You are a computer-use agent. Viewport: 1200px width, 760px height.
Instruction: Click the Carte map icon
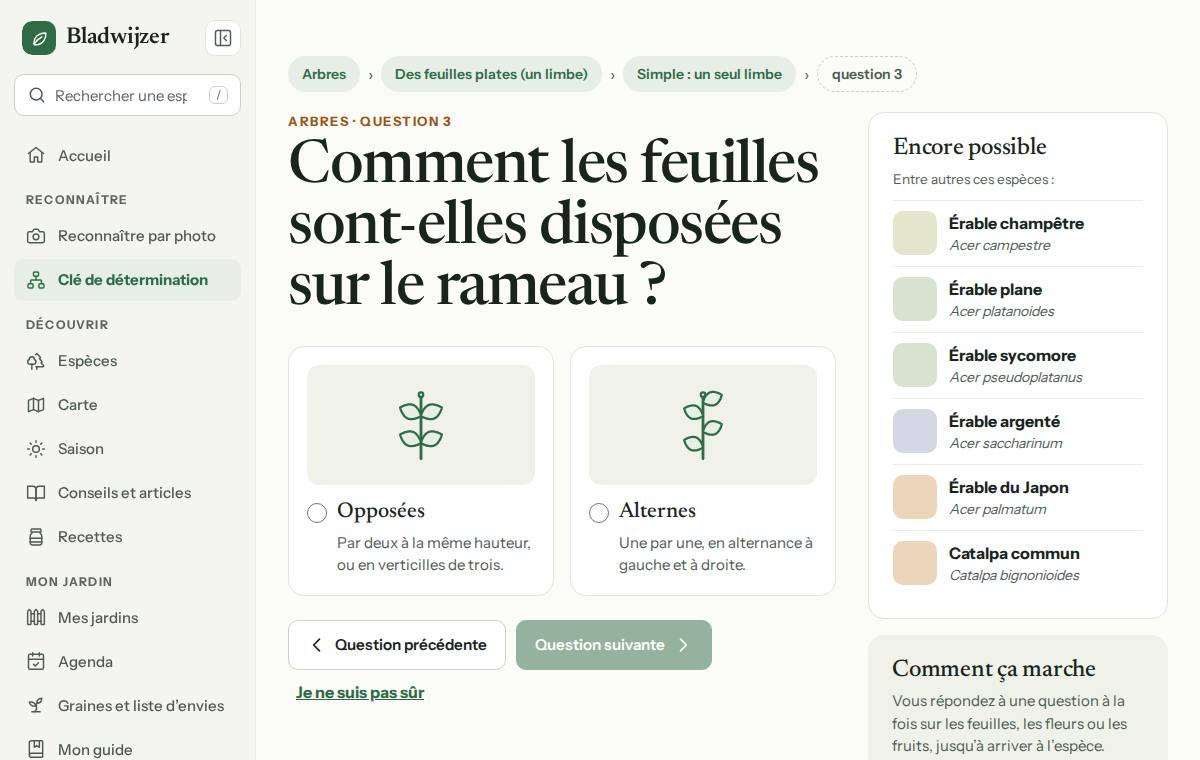[x=36, y=405]
